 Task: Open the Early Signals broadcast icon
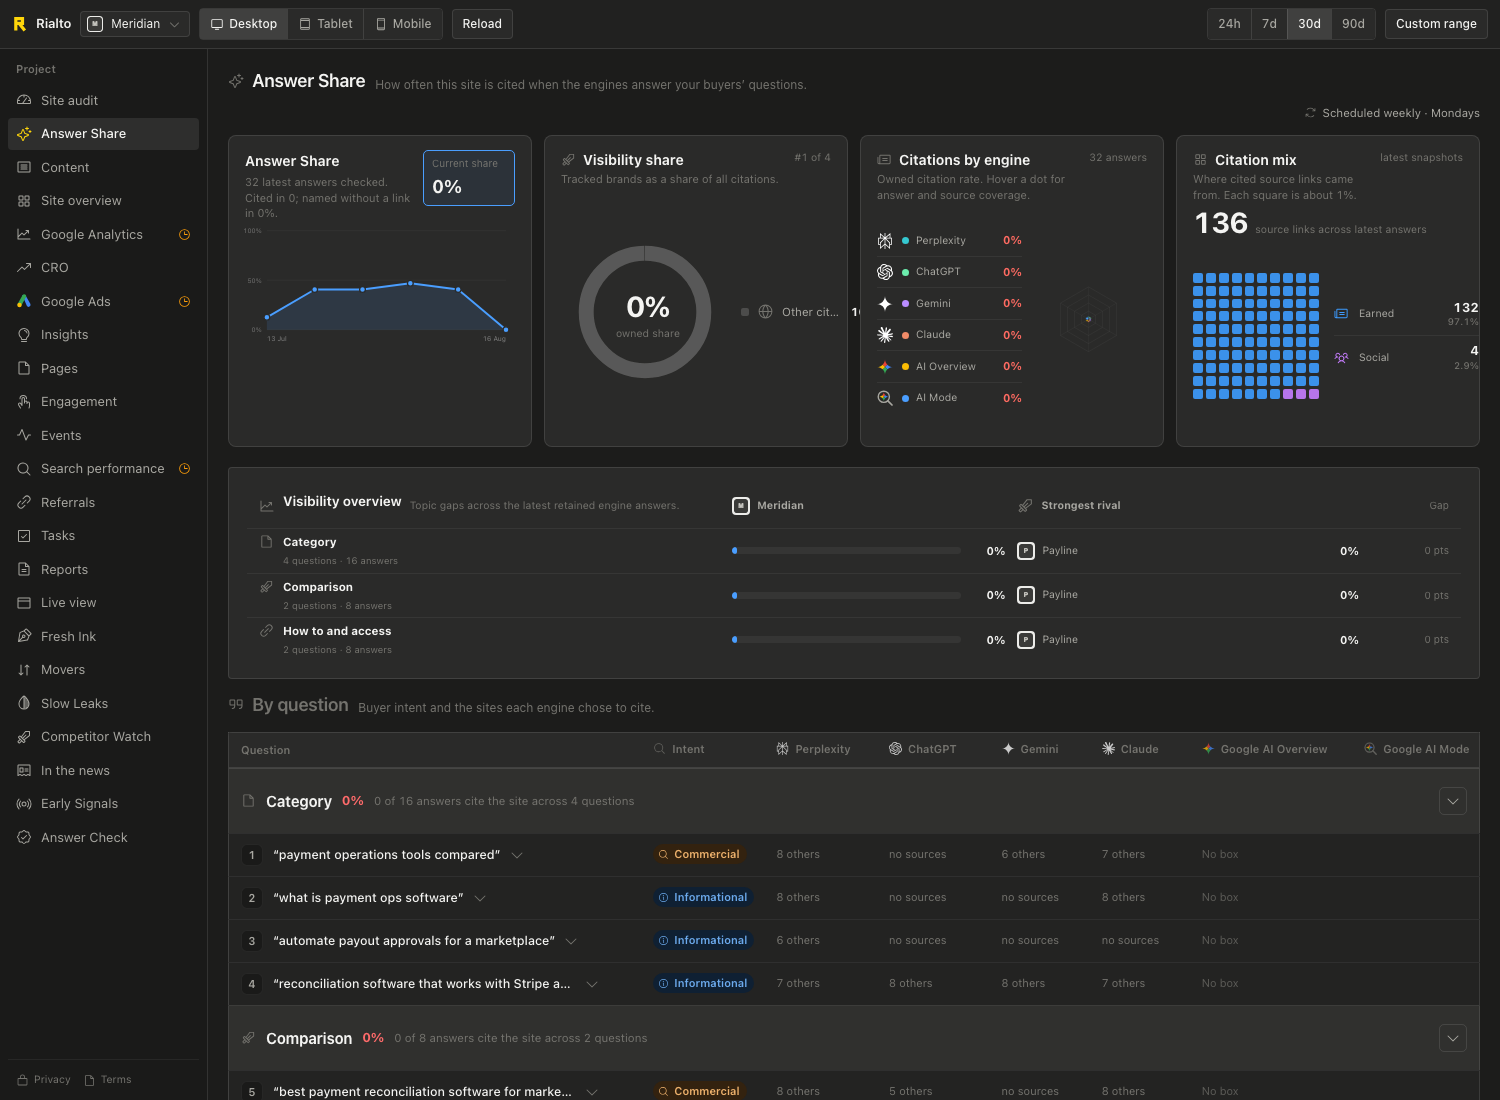coord(24,804)
